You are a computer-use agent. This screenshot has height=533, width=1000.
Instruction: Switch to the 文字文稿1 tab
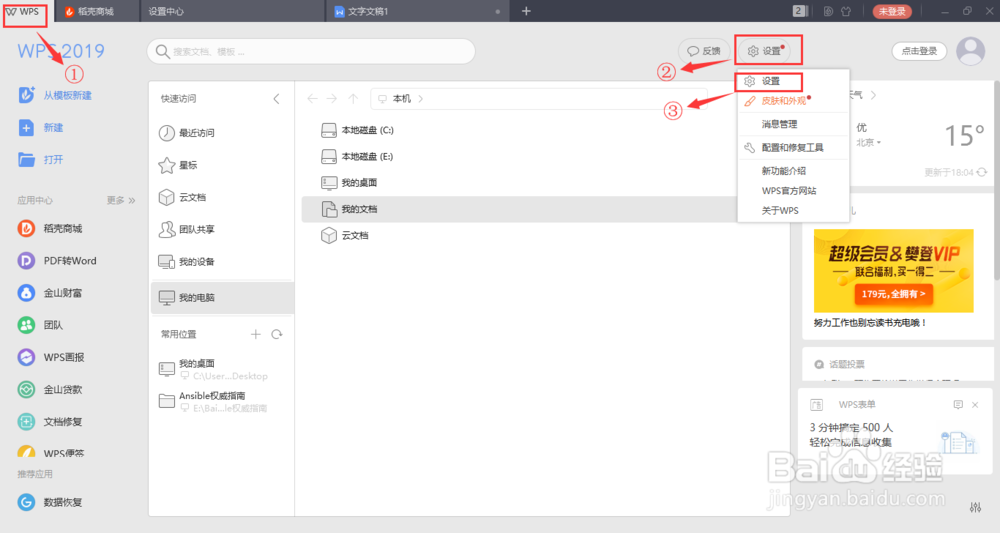[417, 11]
